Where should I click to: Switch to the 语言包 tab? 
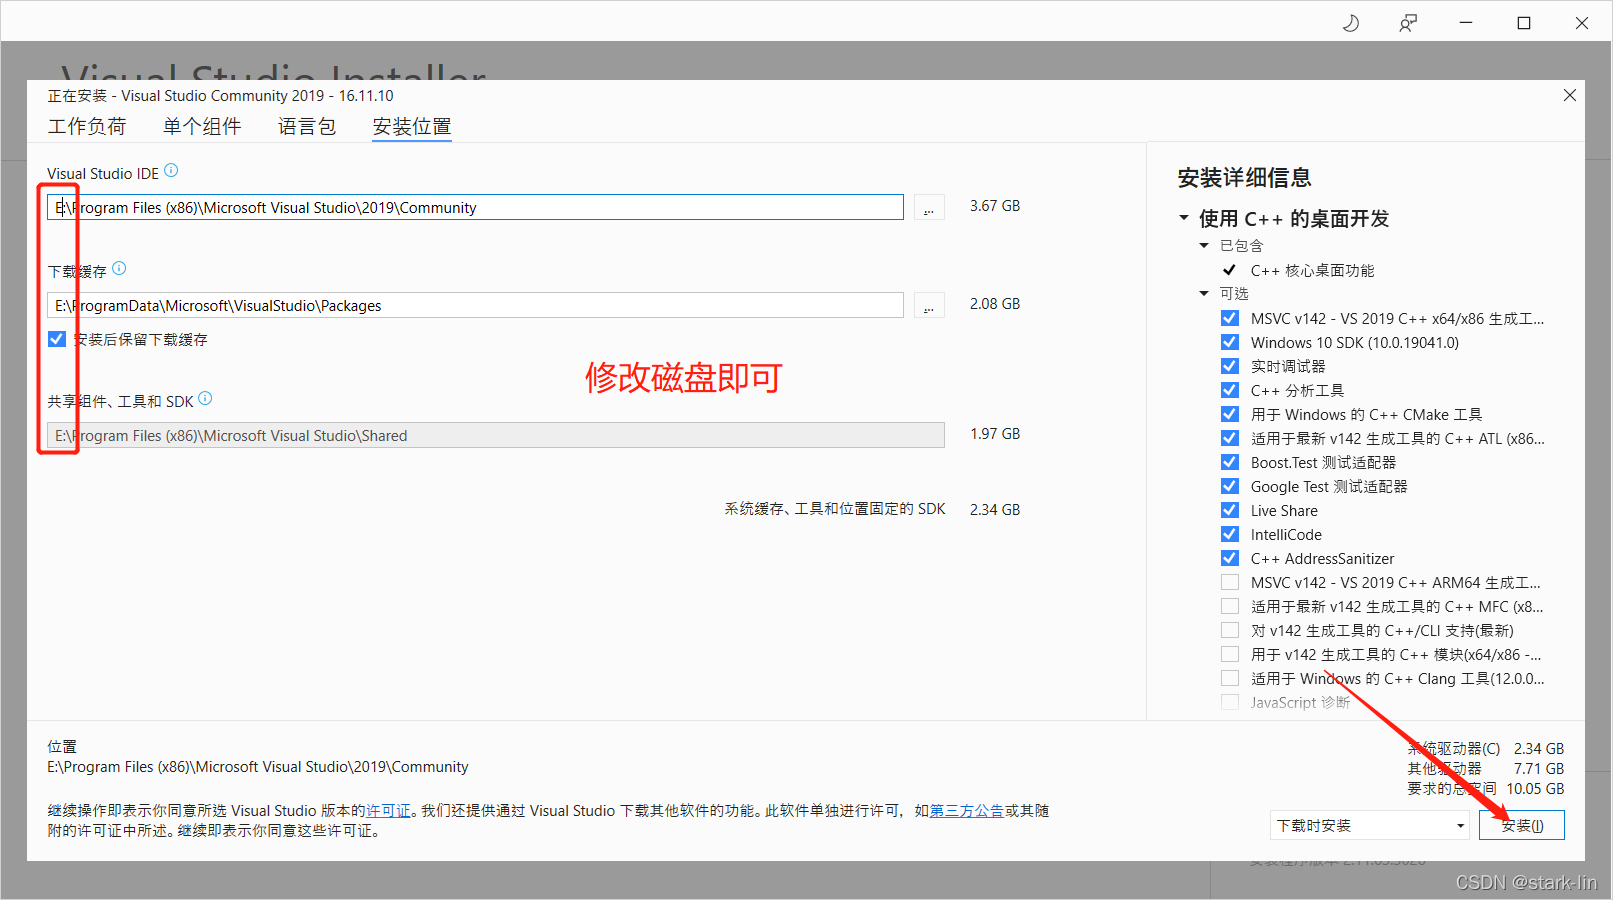[x=307, y=126]
